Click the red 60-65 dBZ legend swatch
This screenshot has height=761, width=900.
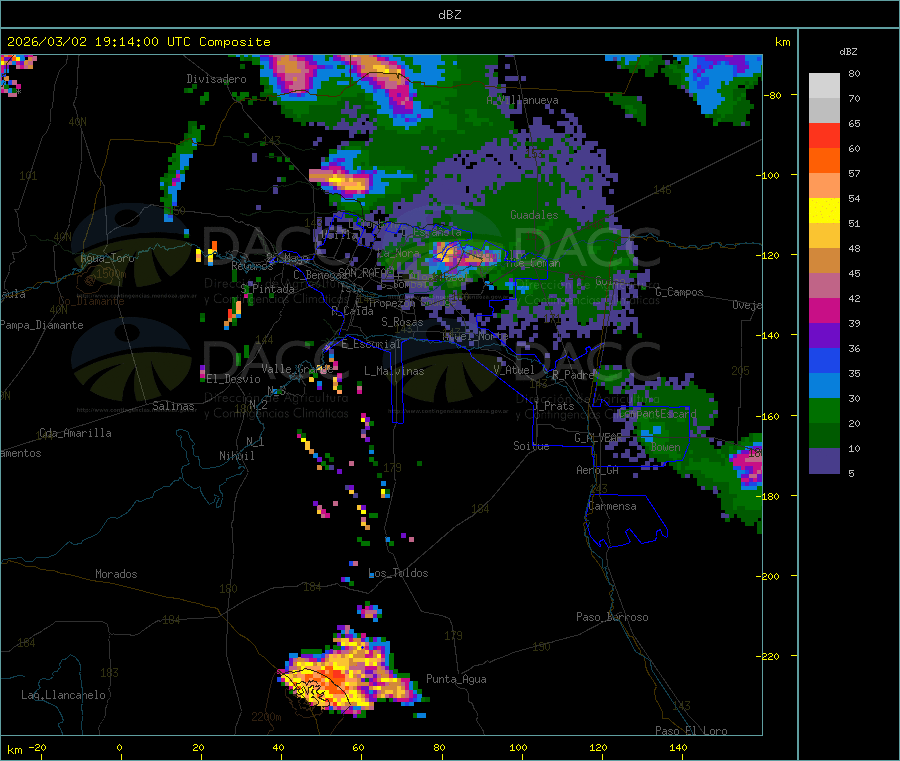coord(824,135)
